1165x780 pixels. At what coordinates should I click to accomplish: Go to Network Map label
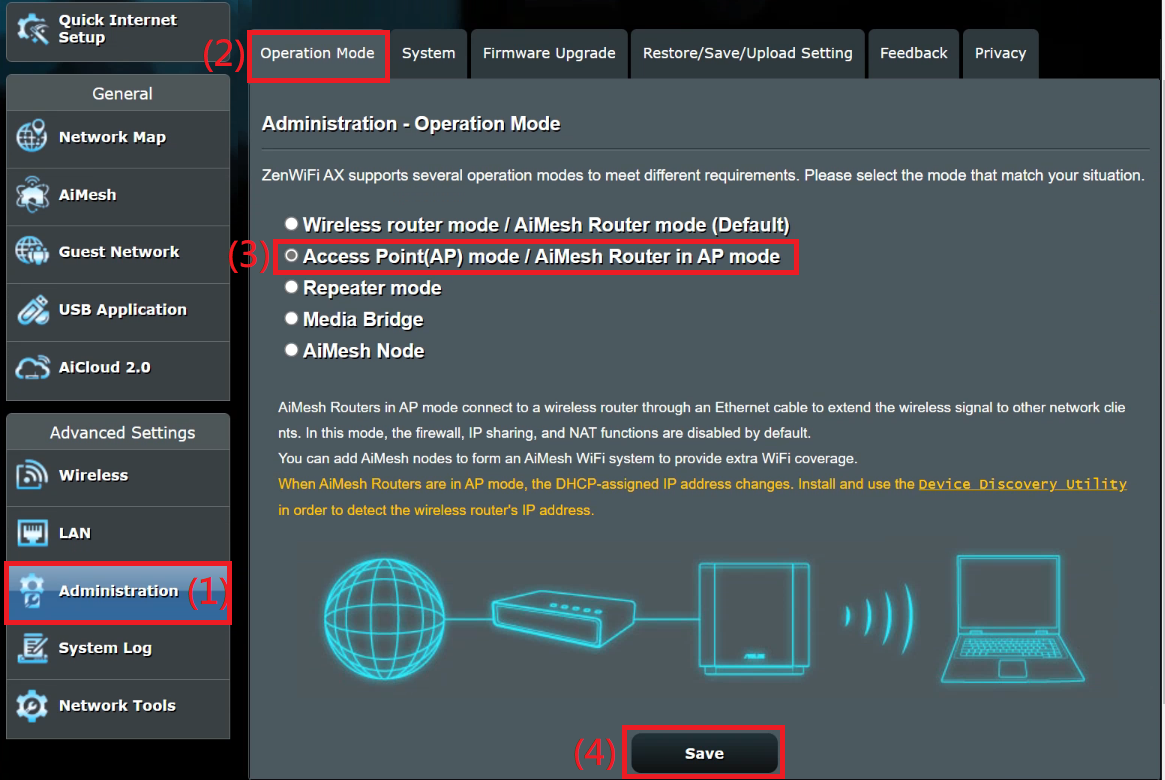(x=112, y=137)
